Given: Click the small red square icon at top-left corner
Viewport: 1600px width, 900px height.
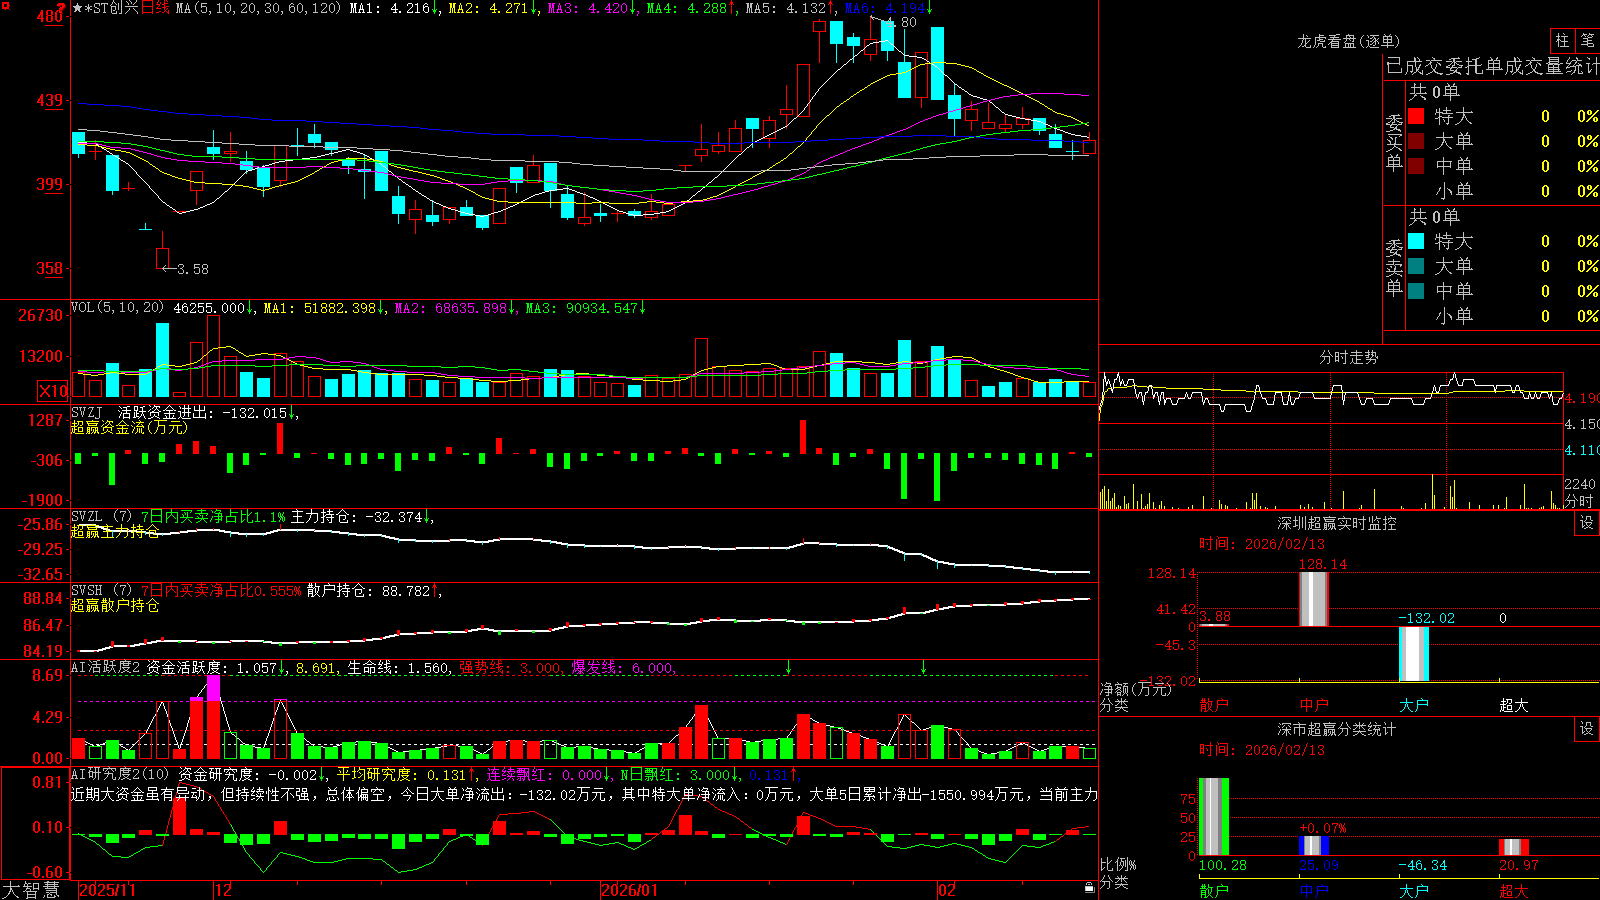Looking at the screenshot, I should 6,7.
